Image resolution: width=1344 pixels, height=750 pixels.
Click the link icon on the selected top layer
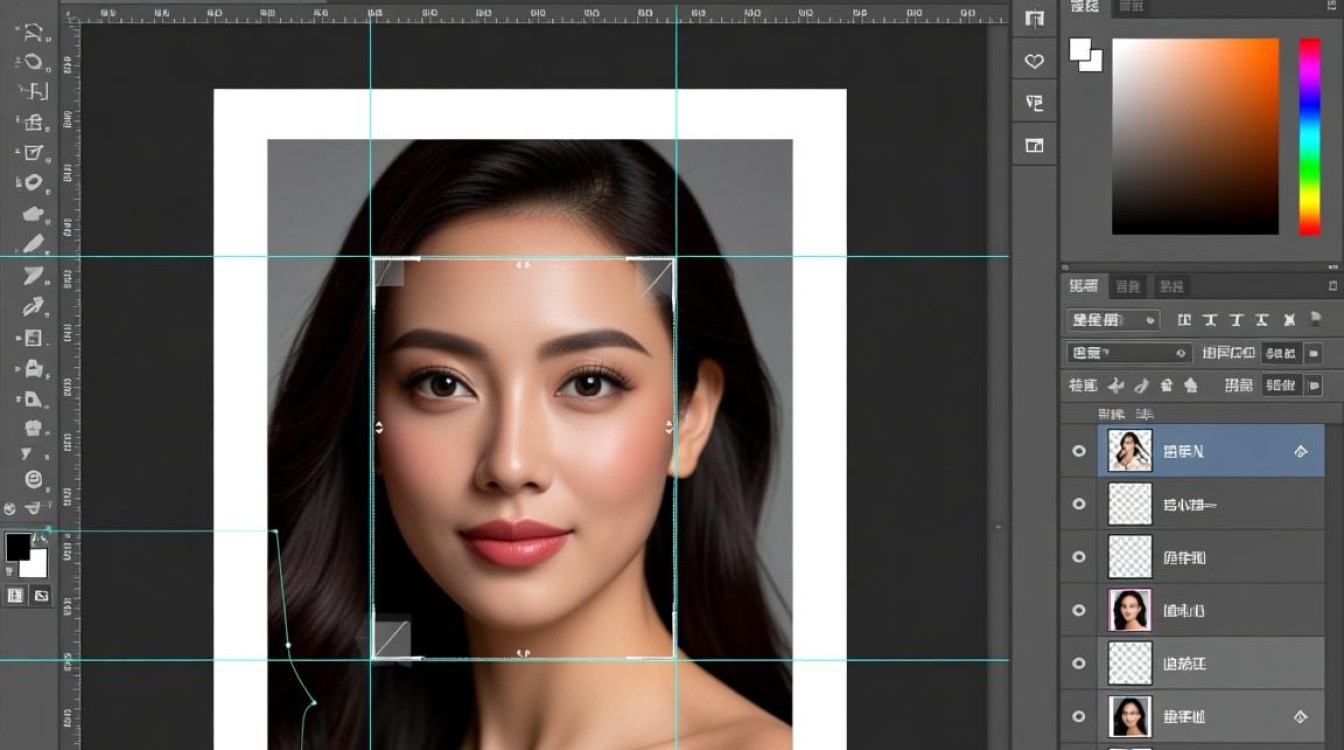click(x=1301, y=451)
